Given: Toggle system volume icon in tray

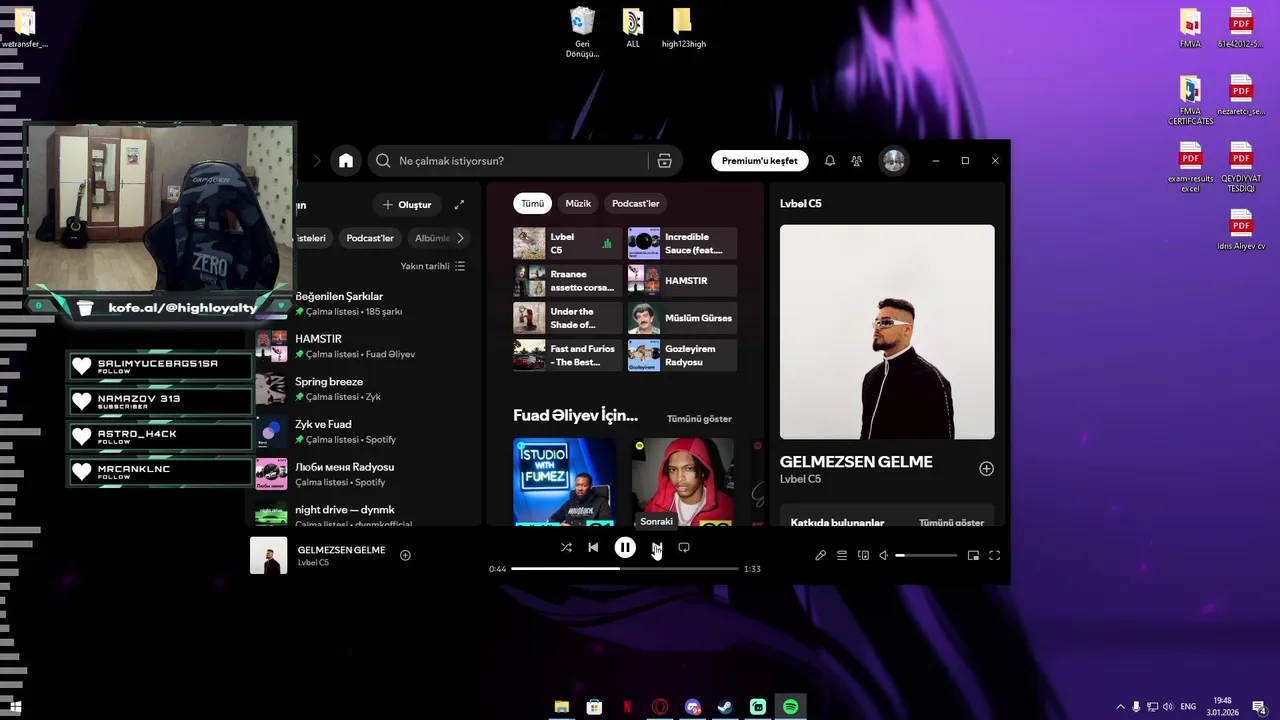Looking at the screenshot, I should pyautogui.click(x=1168, y=707).
